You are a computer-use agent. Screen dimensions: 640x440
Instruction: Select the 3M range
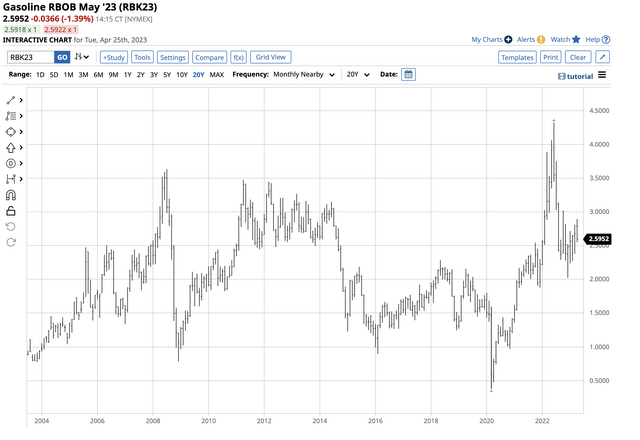coord(83,75)
